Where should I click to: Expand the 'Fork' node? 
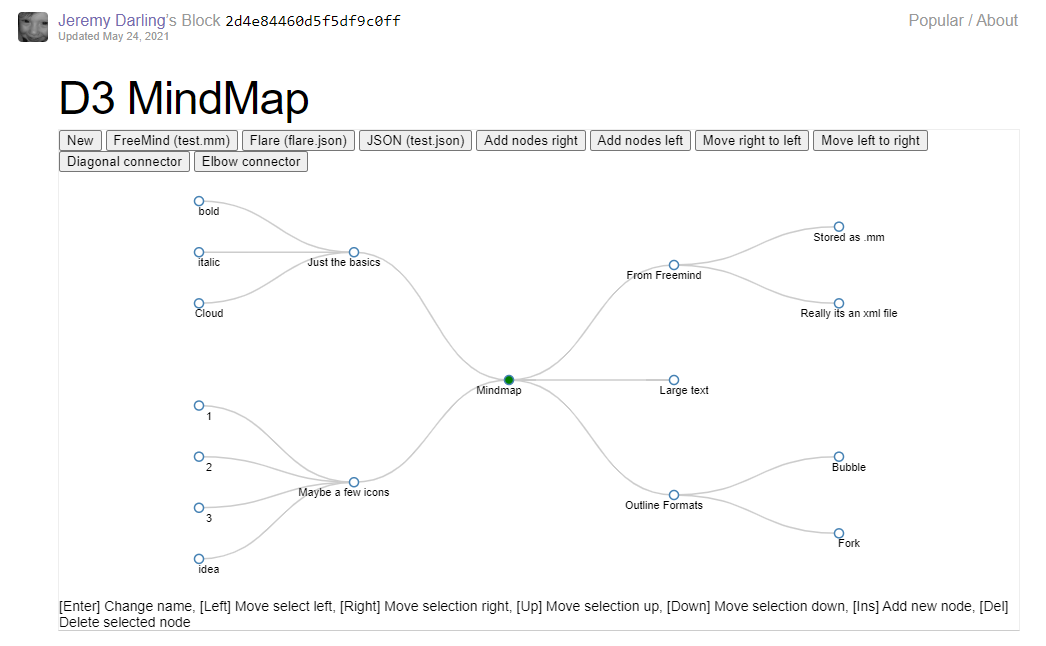tap(838, 532)
